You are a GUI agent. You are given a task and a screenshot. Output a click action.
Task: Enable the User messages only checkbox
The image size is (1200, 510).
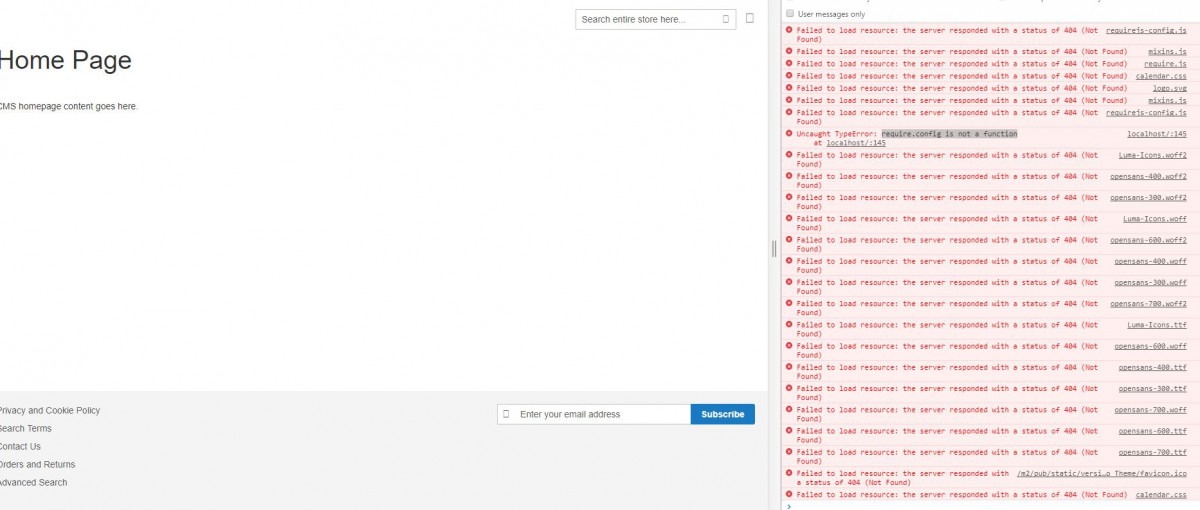tap(790, 14)
